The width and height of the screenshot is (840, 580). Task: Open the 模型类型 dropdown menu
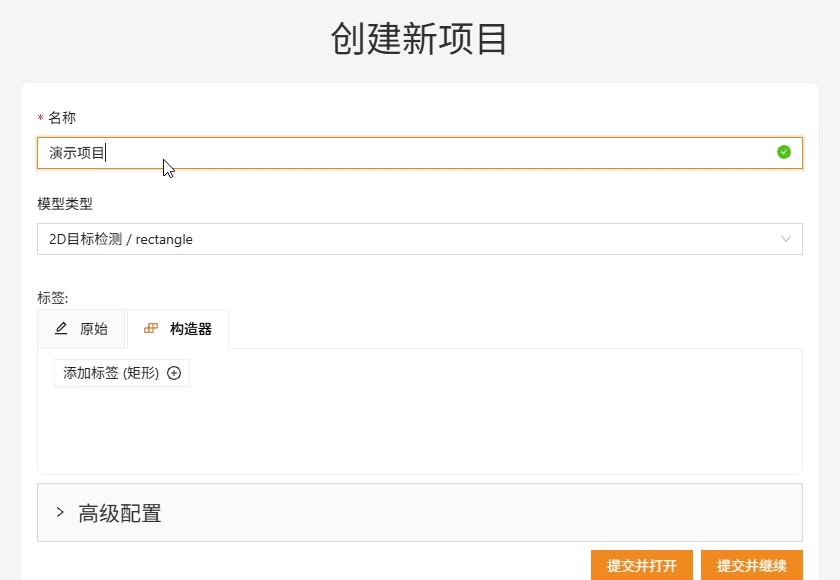419,239
